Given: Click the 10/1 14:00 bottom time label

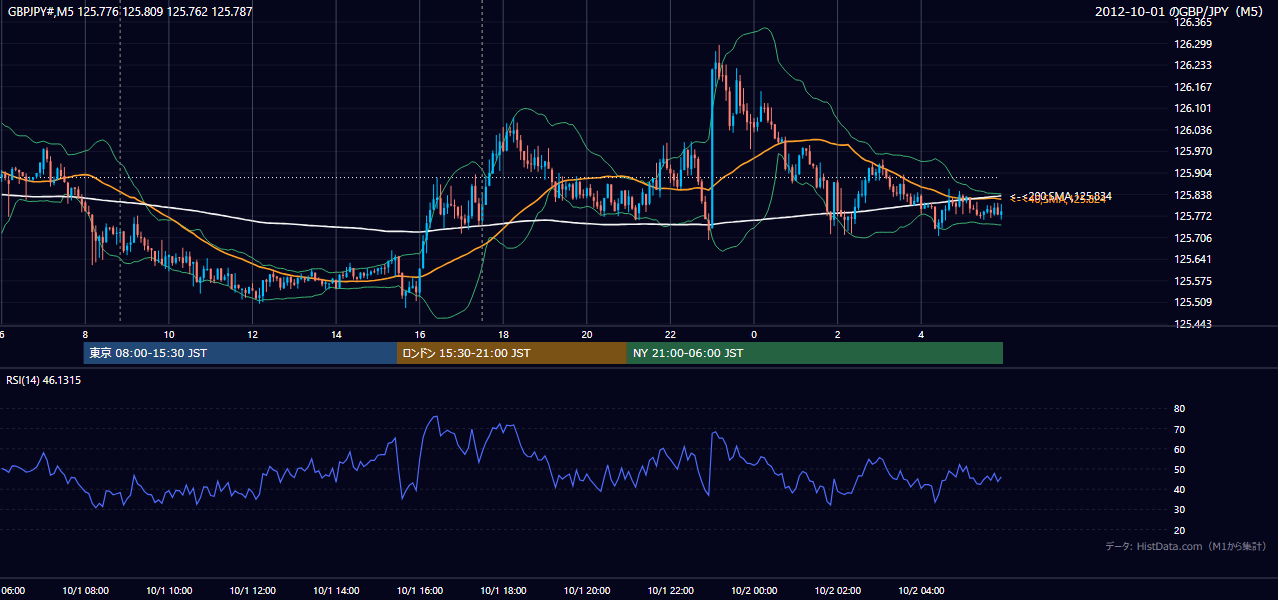Looking at the screenshot, I should pyautogui.click(x=336, y=591).
